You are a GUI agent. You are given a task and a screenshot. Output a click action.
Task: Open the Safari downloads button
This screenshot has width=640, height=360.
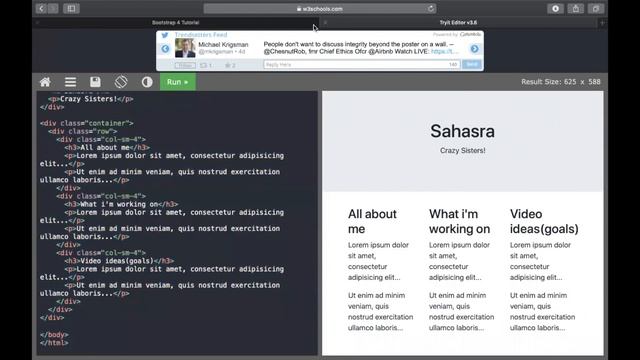point(556,9)
